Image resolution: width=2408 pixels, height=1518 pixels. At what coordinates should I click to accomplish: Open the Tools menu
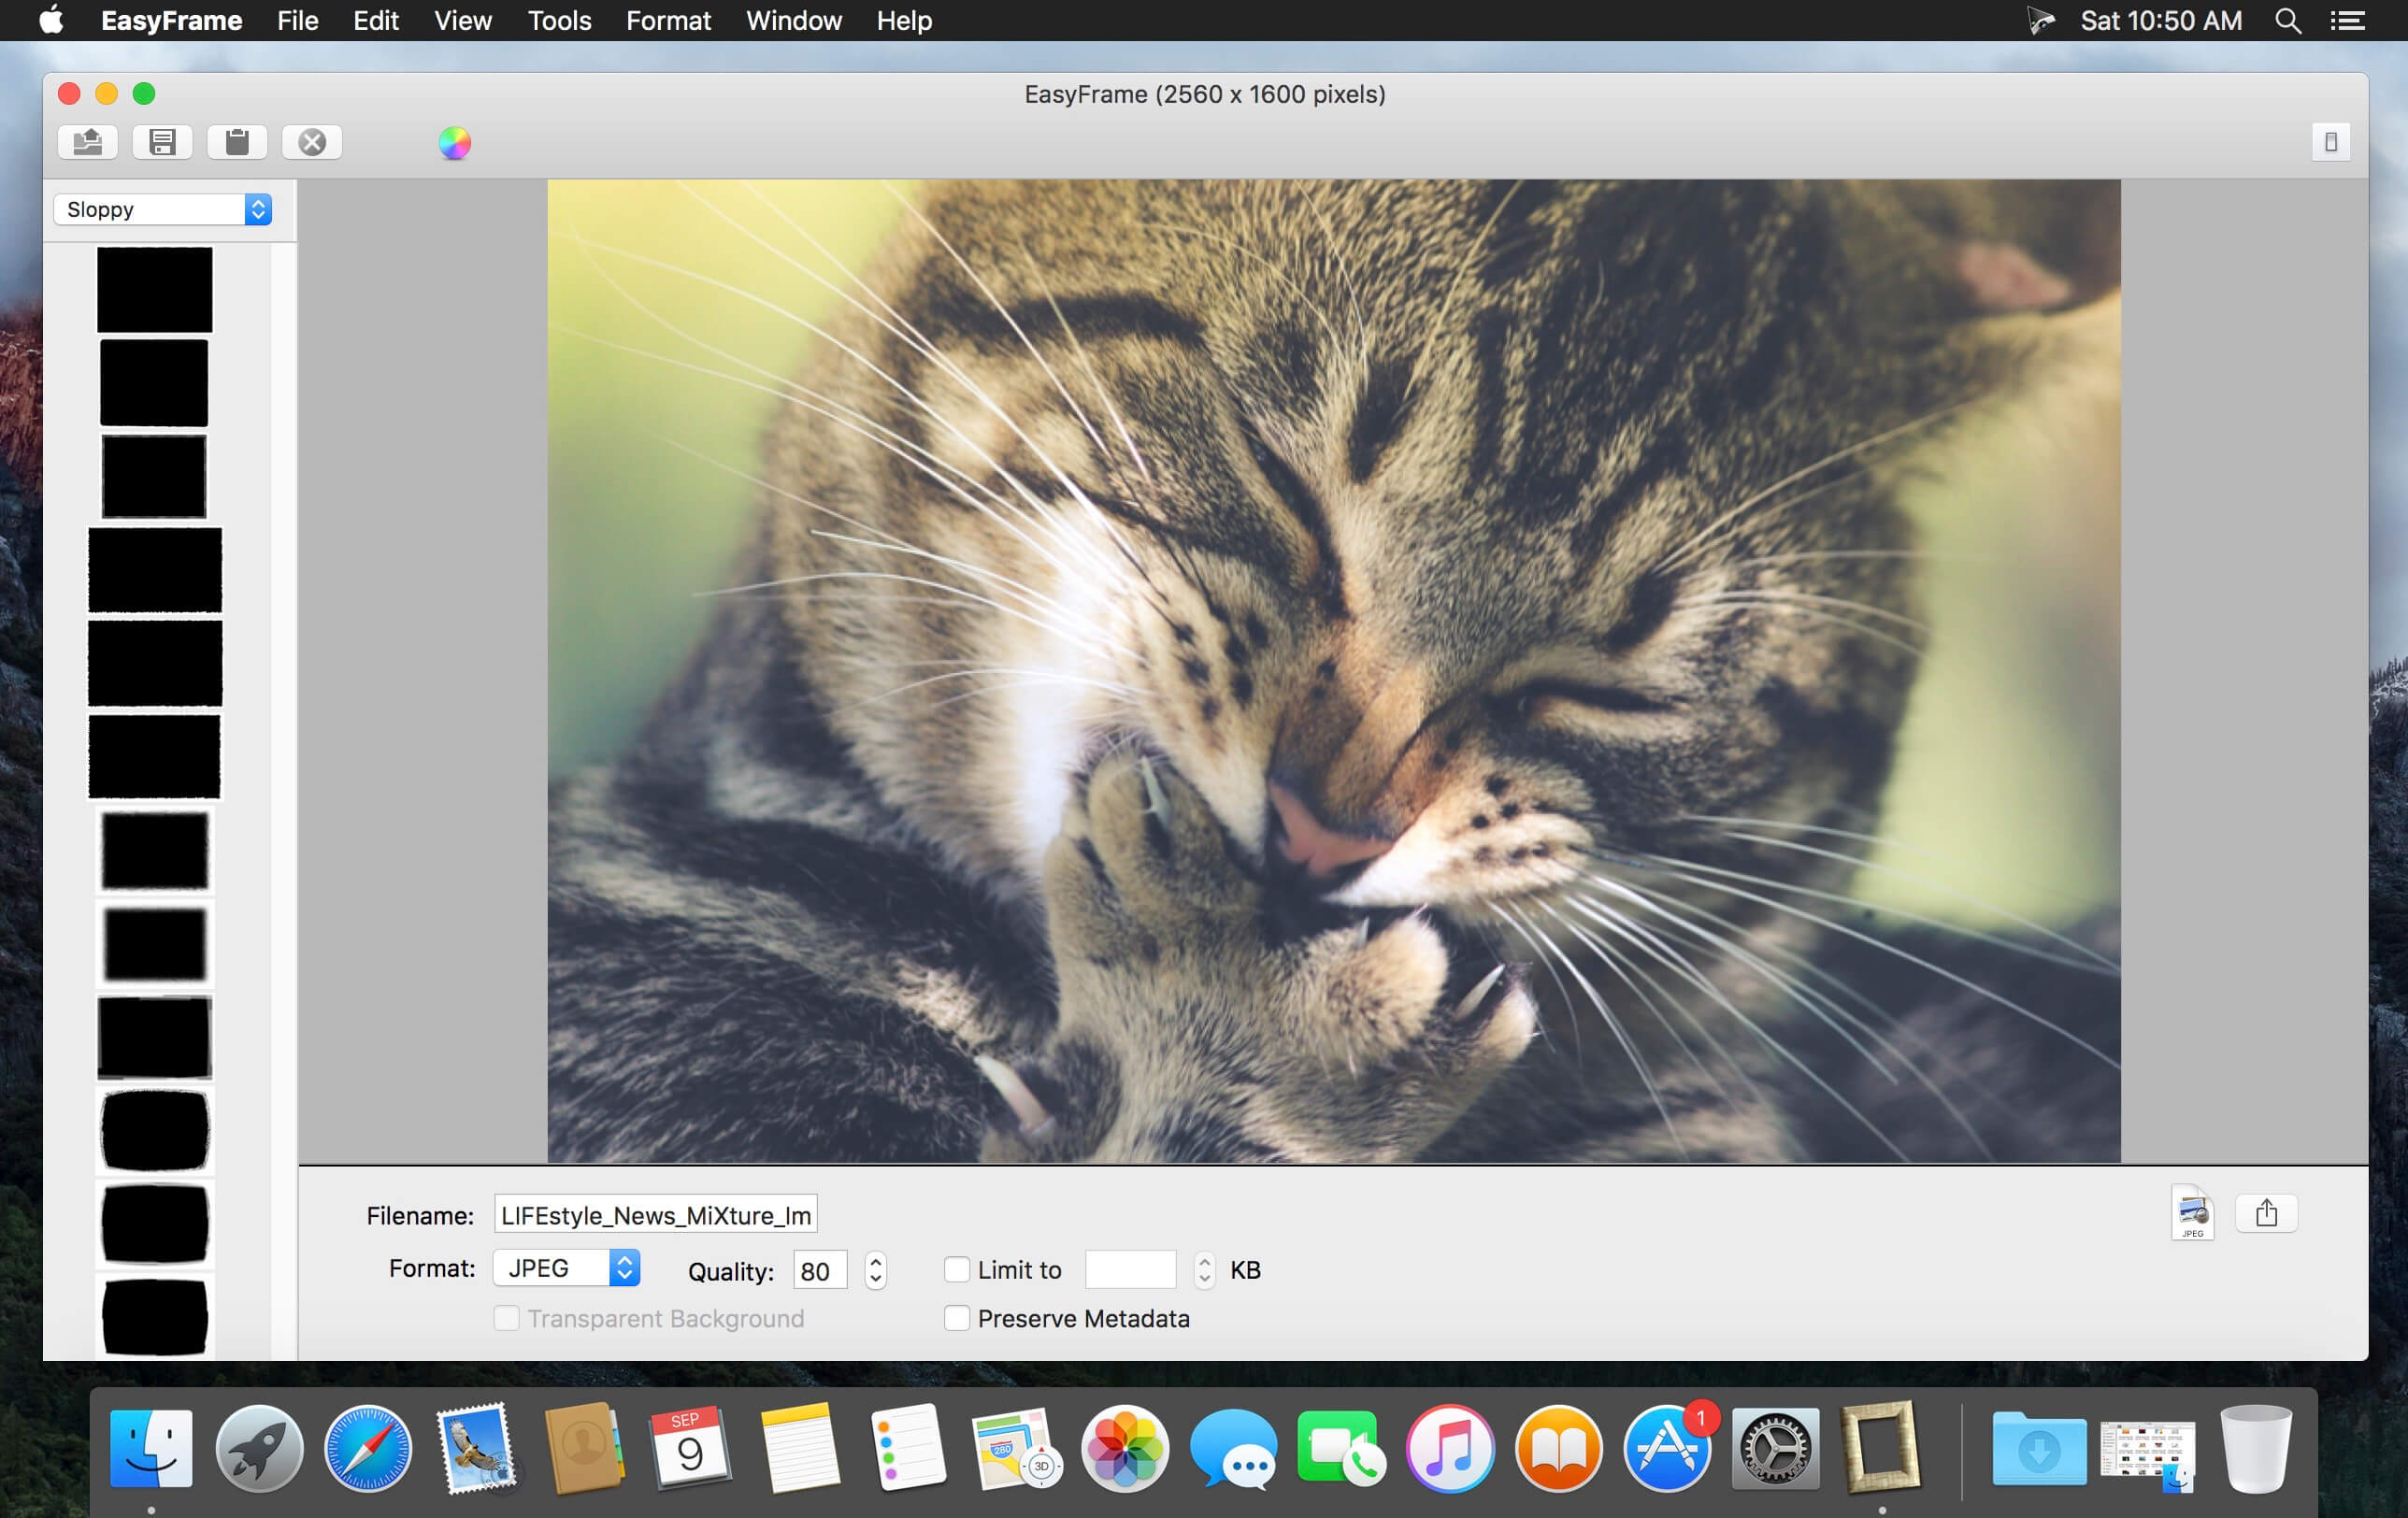[x=559, y=20]
